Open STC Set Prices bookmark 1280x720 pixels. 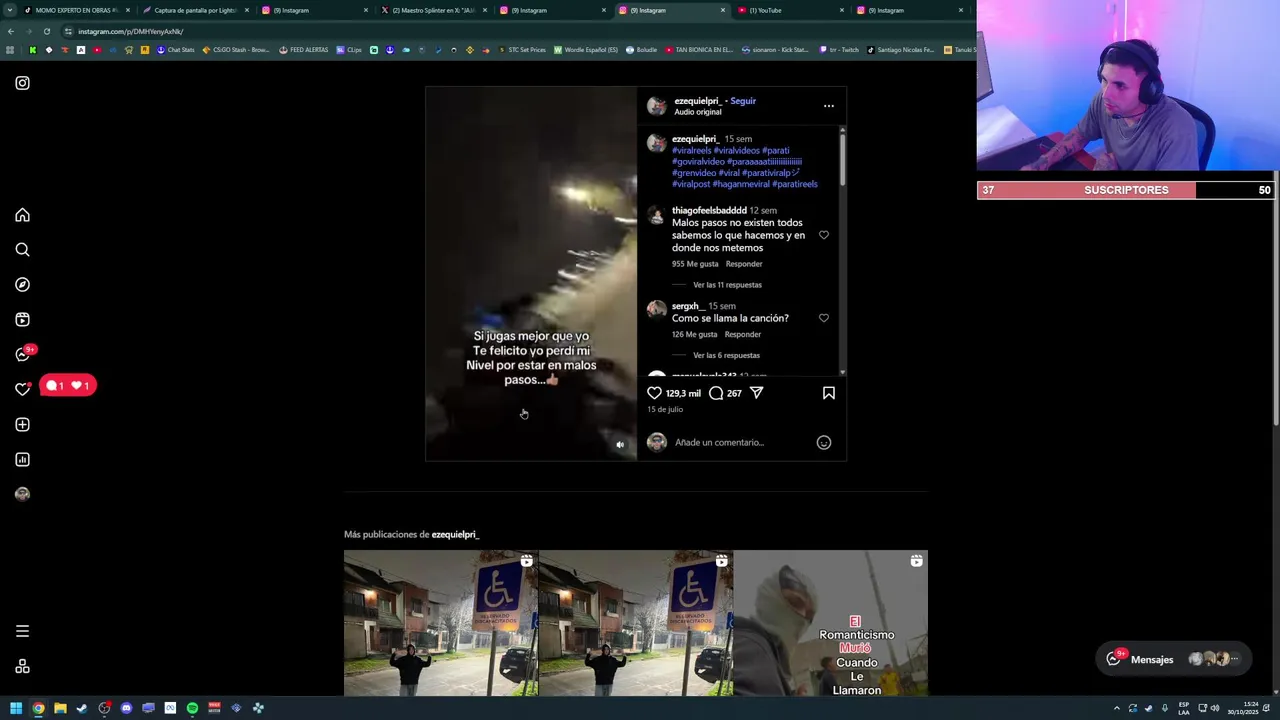pos(522,50)
